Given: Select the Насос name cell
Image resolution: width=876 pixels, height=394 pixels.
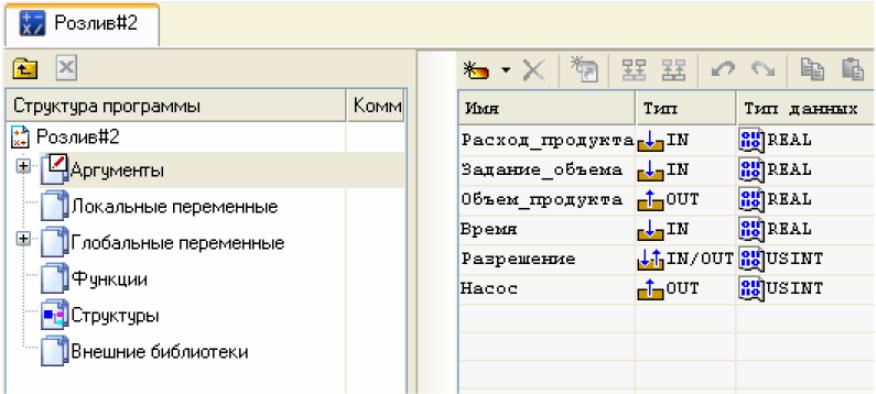Looking at the screenshot, I should 547,289.
